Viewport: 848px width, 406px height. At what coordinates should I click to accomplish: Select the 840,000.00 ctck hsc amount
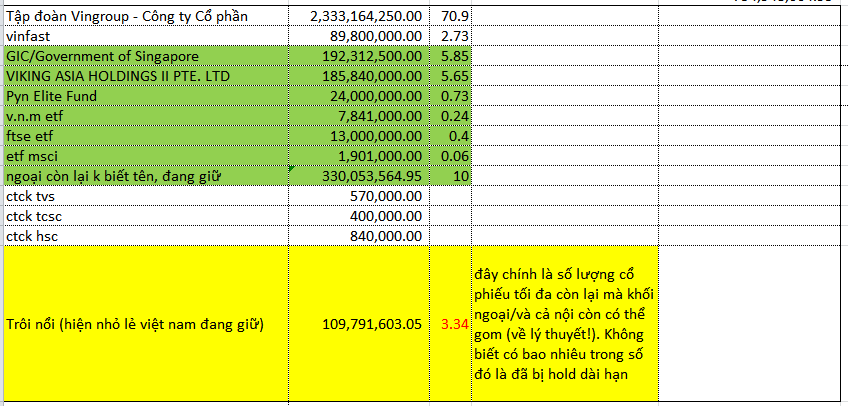click(359, 236)
